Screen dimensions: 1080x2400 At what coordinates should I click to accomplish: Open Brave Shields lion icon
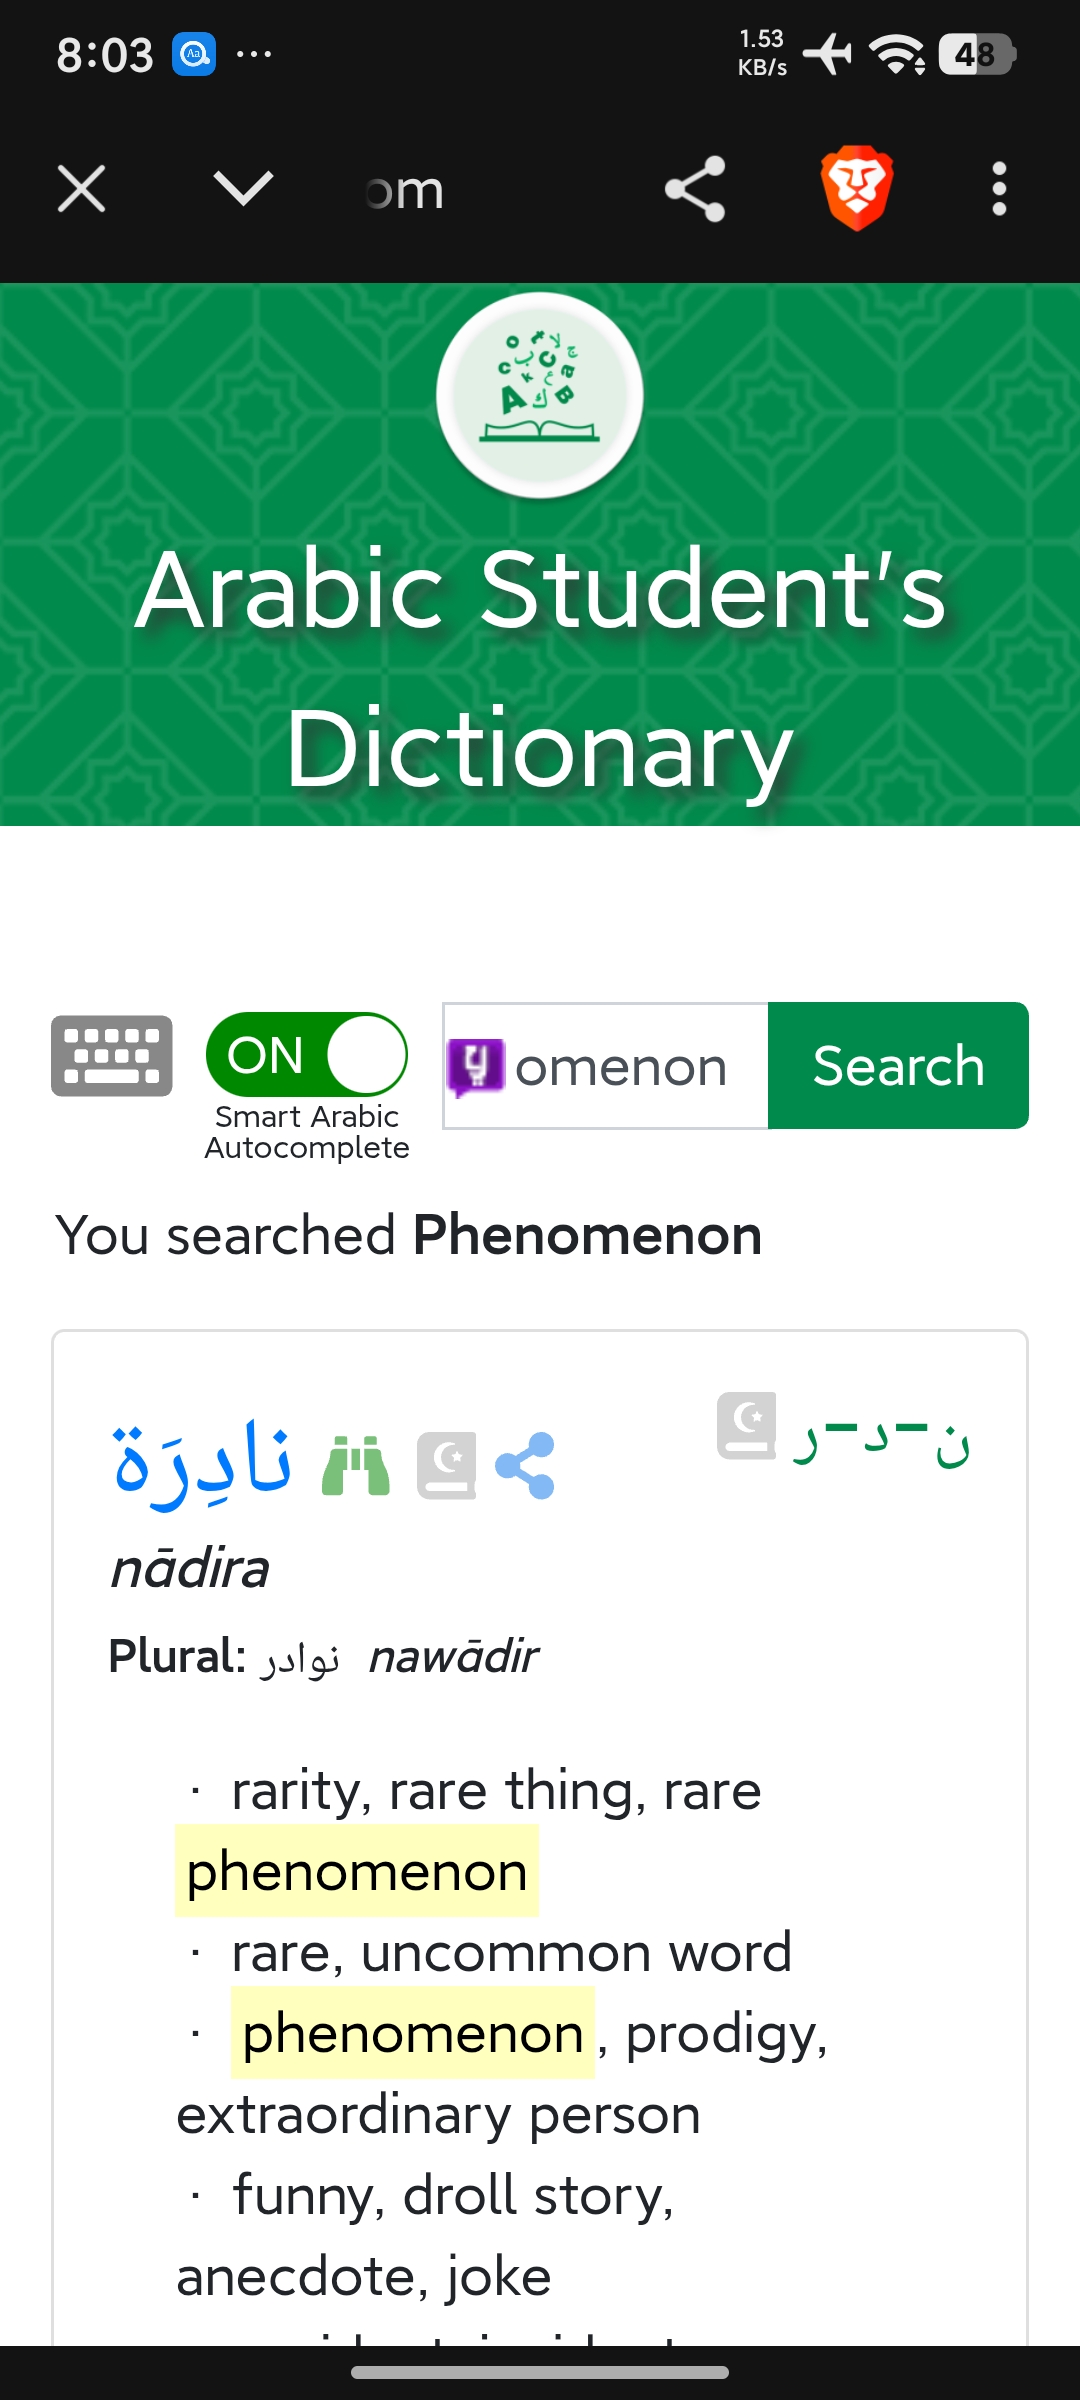pos(857,189)
